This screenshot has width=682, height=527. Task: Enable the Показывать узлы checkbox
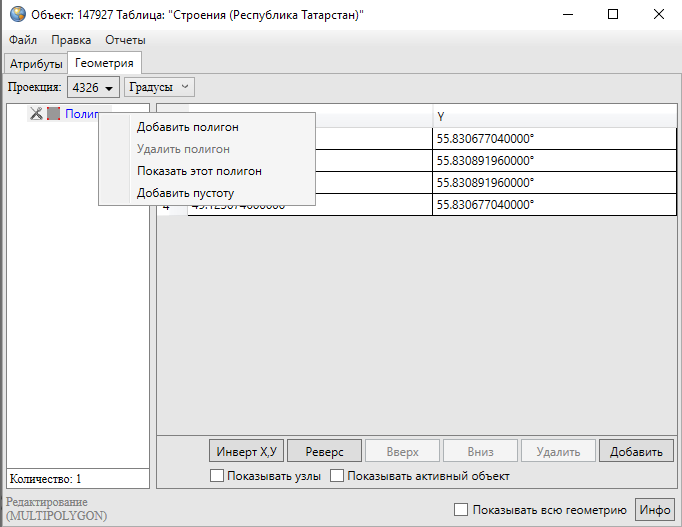(x=217, y=476)
